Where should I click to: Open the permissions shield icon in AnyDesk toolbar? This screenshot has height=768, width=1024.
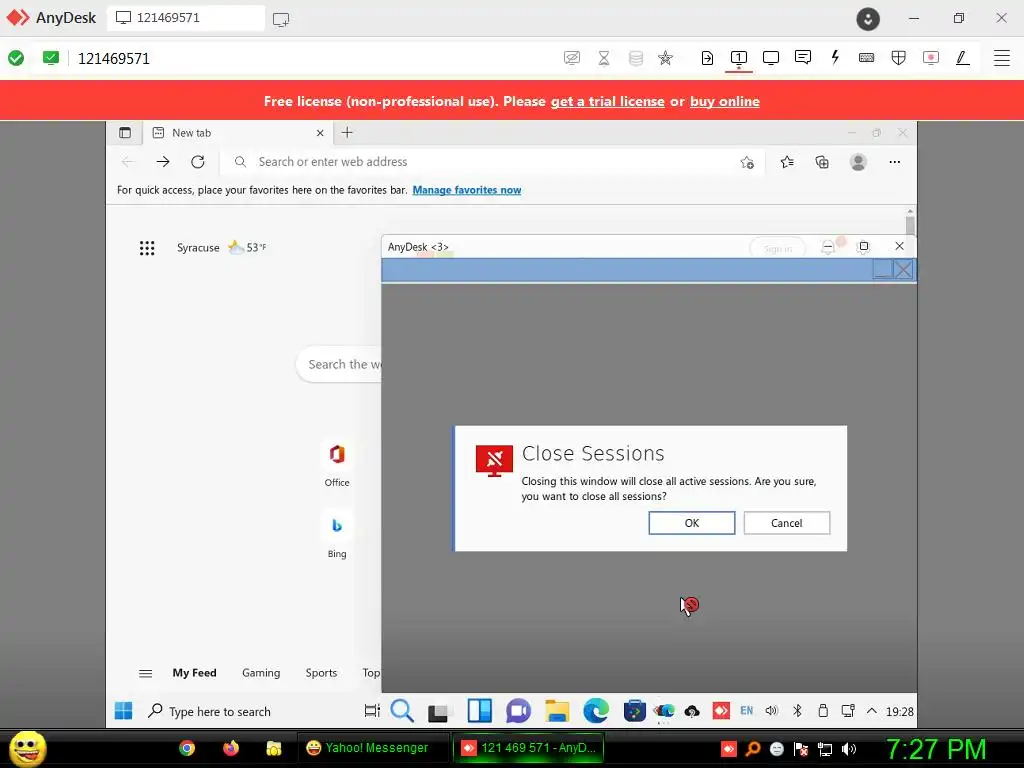[899, 58]
